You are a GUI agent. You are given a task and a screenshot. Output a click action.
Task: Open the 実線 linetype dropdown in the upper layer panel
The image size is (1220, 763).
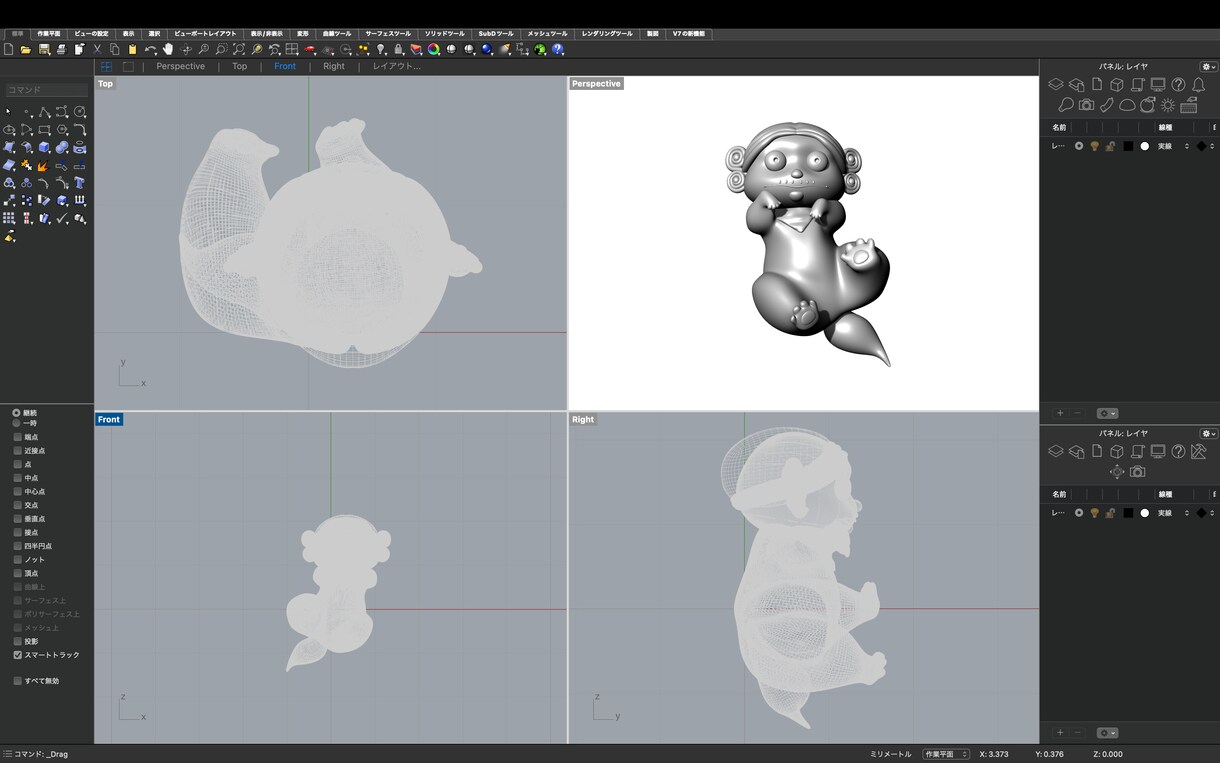[x=1173, y=146]
